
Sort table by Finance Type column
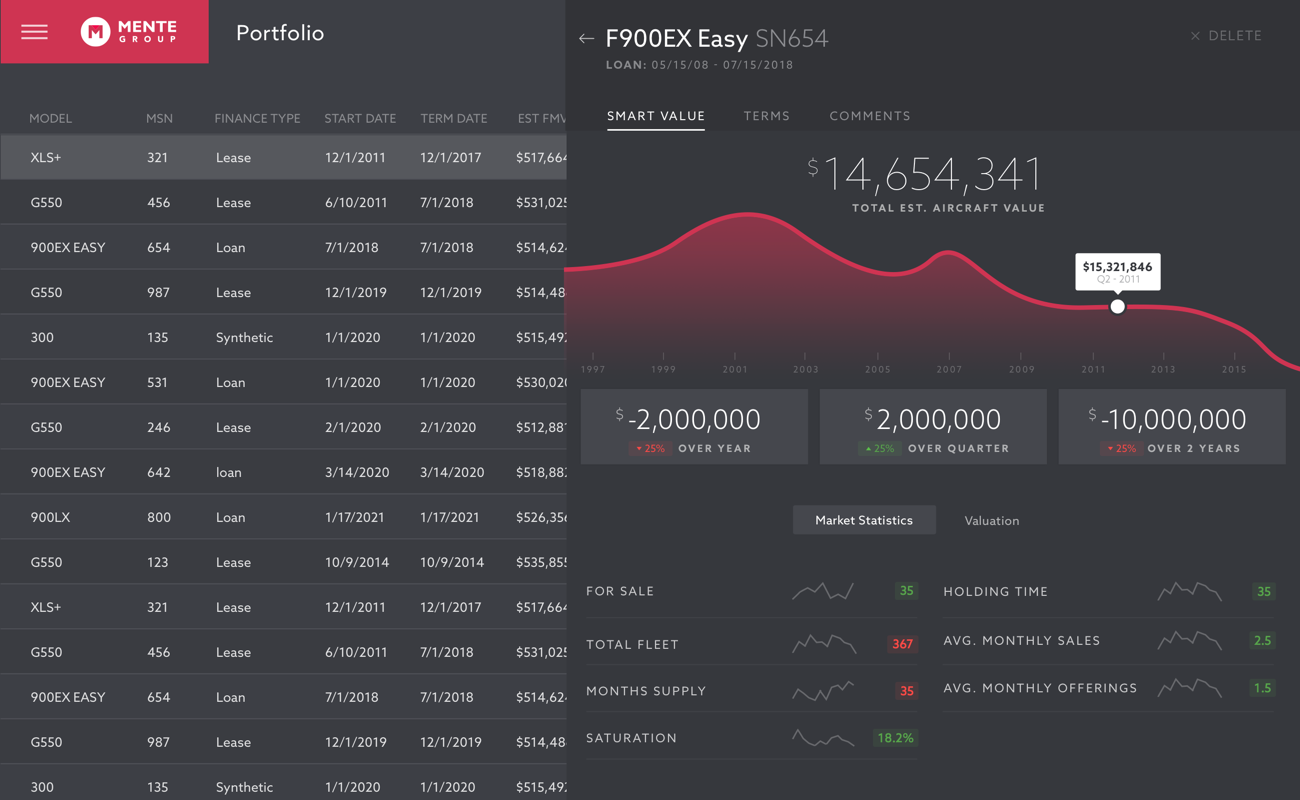click(257, 118)
